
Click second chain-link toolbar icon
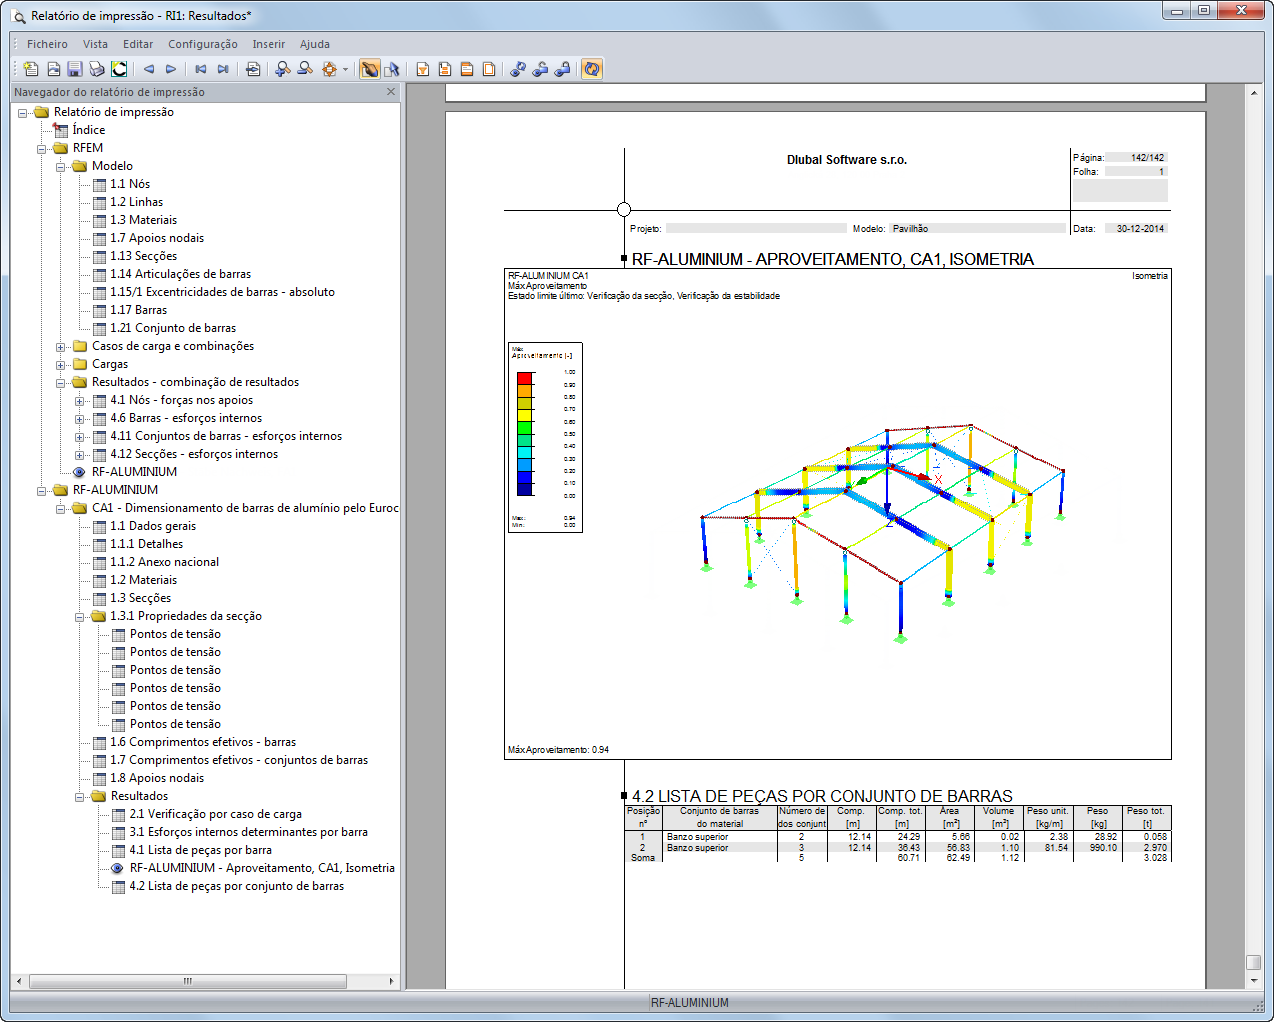pyautogui.click(x=540, y=69)
